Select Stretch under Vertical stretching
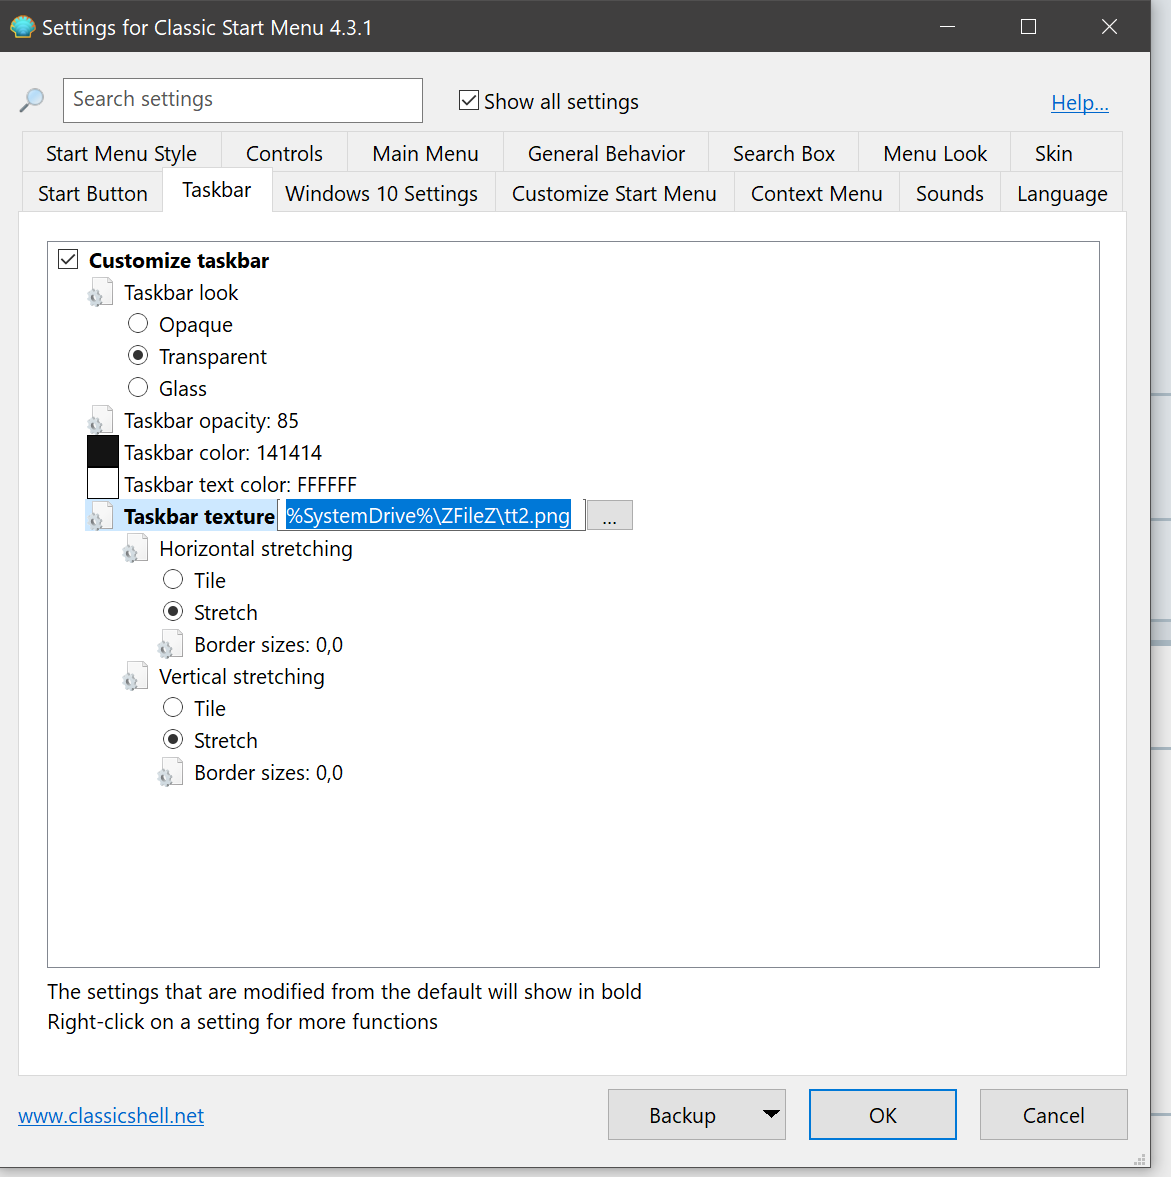The height and width of the screenshot is (1177, 1171). (173, 739)
